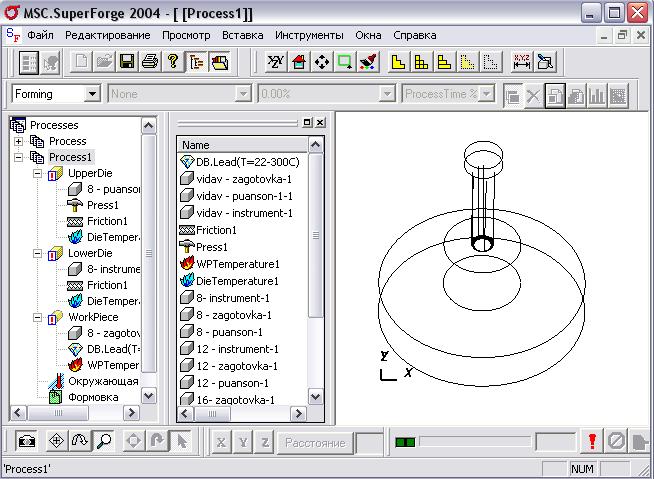Click the bar chart results icon

(597, 95)
